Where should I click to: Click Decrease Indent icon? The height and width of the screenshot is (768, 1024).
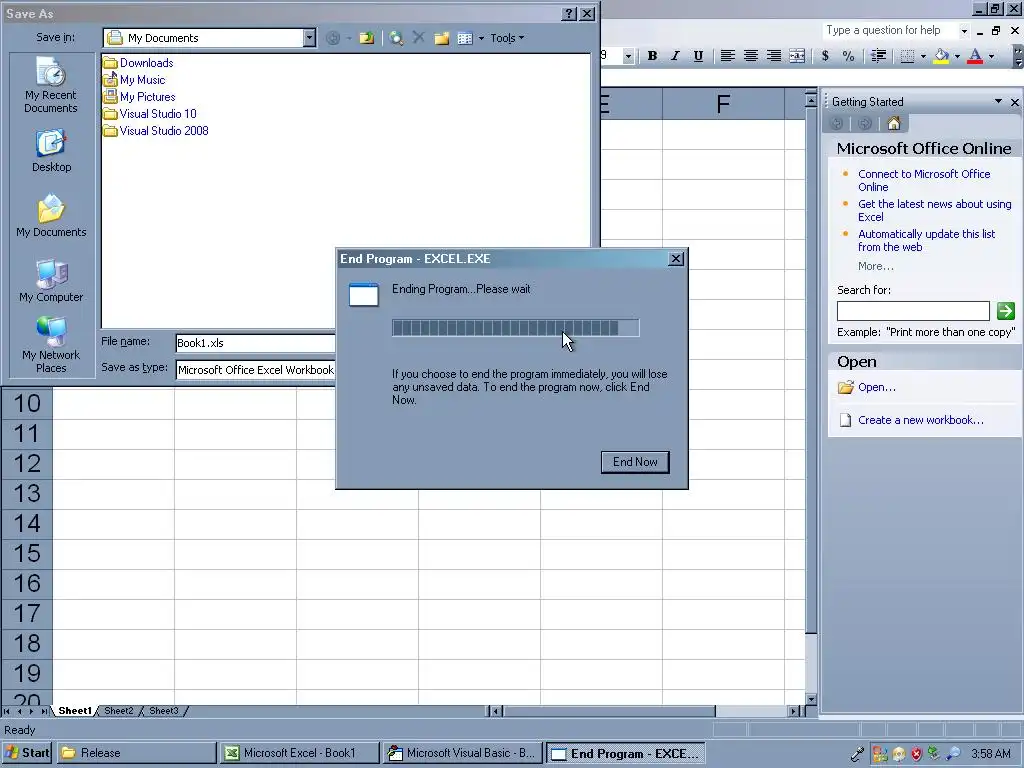pos(878,56)
